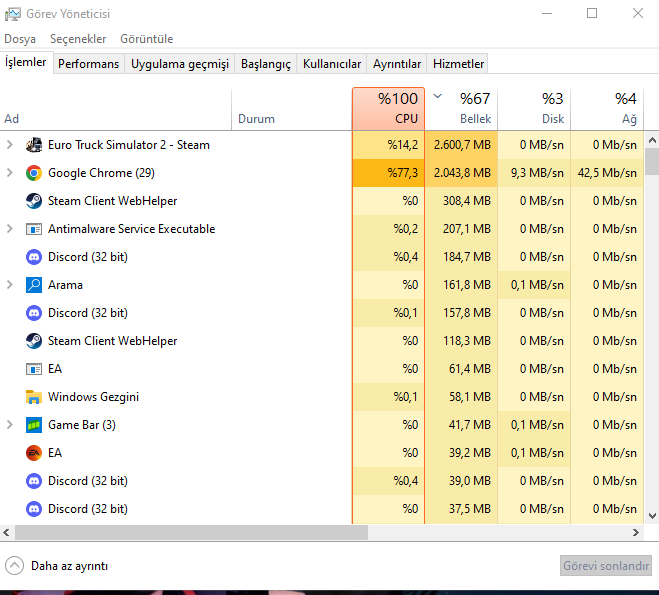
Task: Select the Windows Gezgini process row
Action: point(322,397)
